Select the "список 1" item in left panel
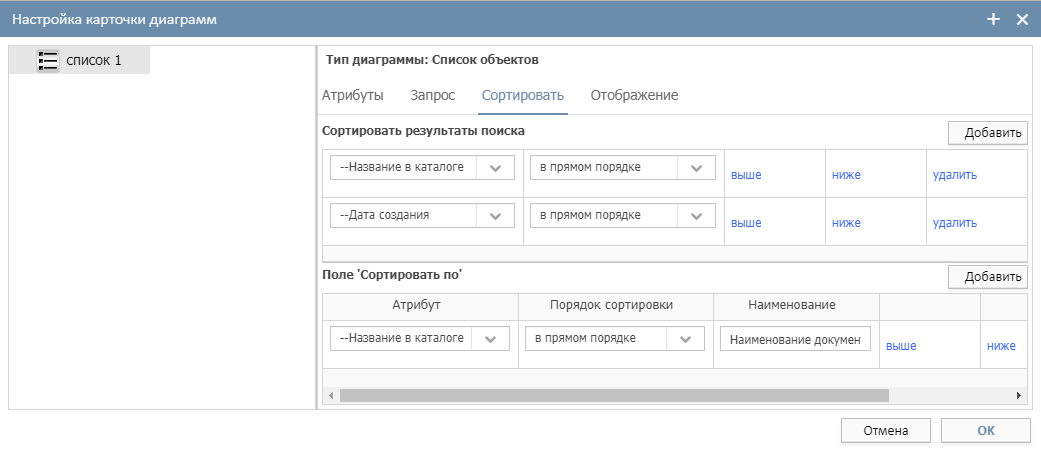This screenshot has height=450, width=1041. coord(93,61)
